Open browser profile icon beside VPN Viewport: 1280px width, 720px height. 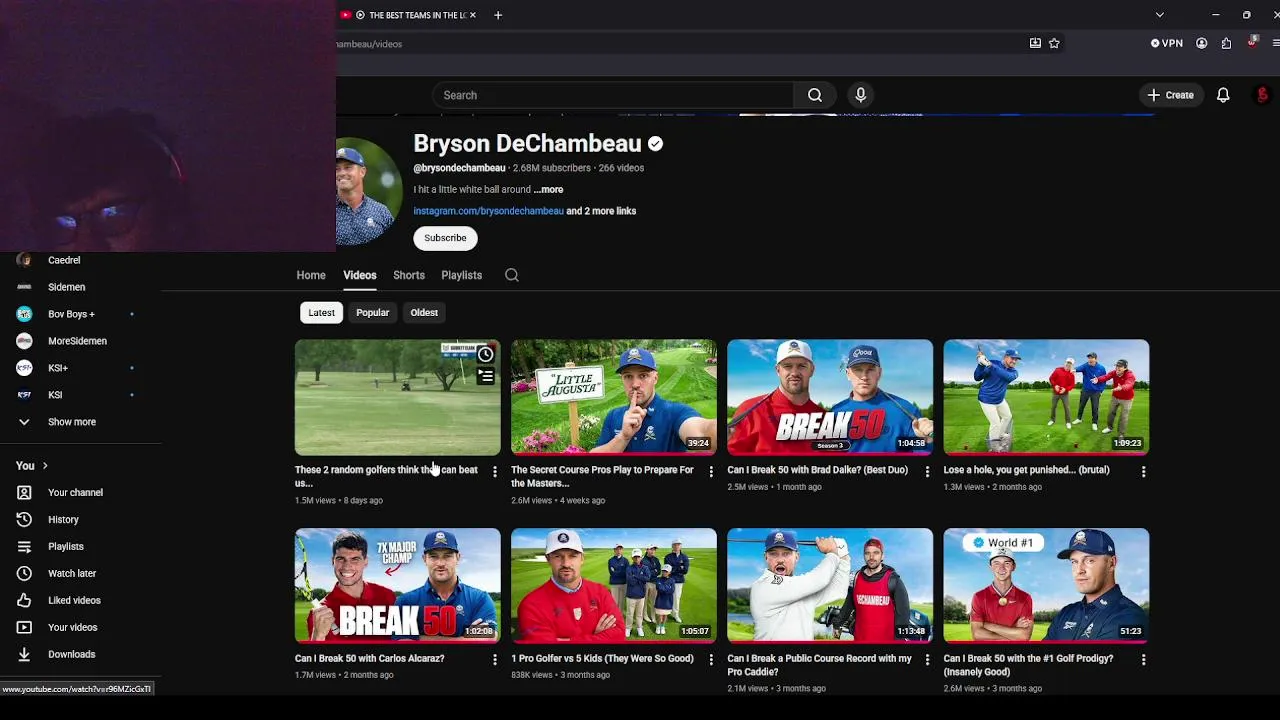(x=1201, y=43)
